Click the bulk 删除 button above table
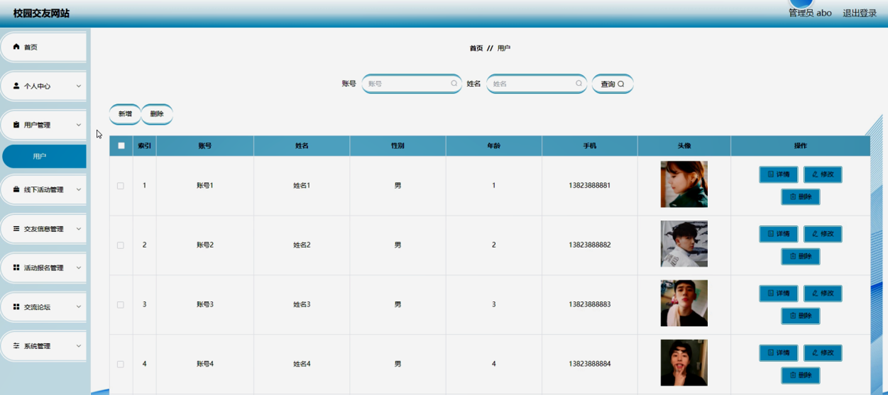This screenshot has height=395, width=888. [x=157, y=114]
